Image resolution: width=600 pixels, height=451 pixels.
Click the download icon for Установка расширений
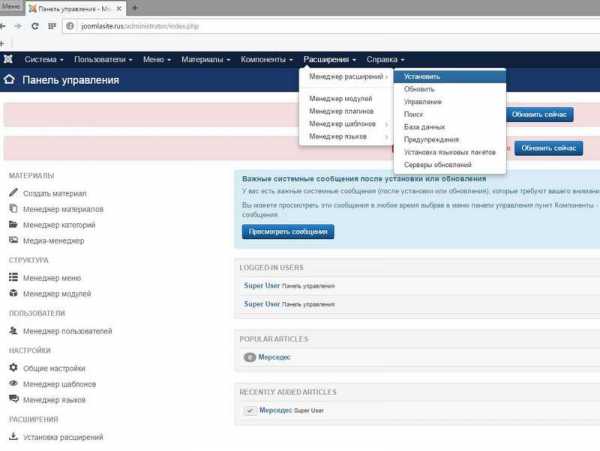[13, 436]
